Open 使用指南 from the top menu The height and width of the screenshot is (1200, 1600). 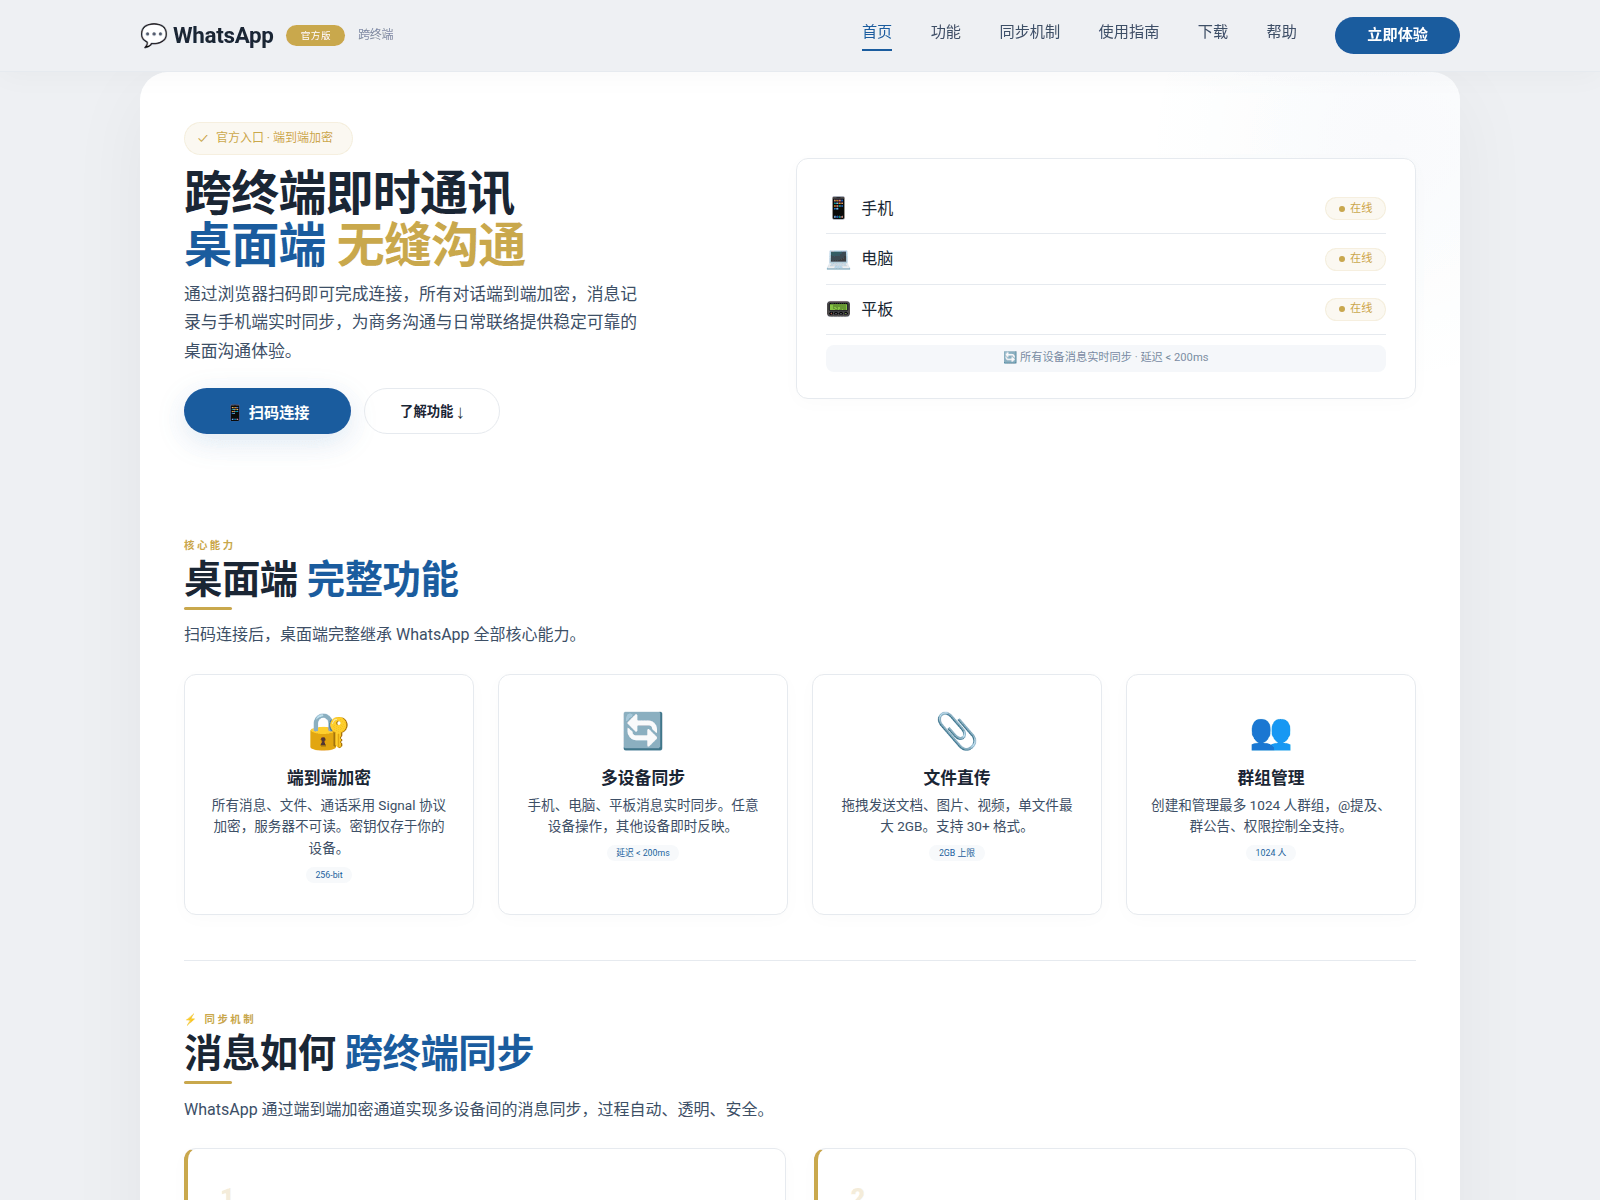click(1129, 32)
